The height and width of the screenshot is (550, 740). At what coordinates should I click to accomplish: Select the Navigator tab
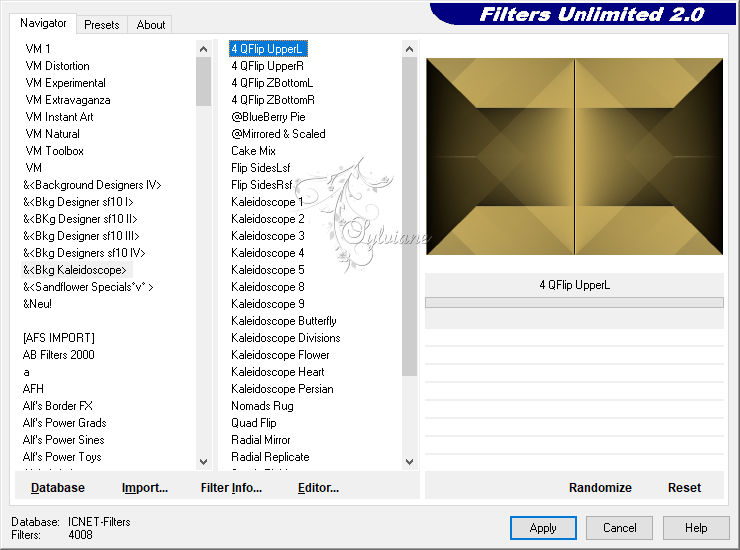[x=43, y=23]
